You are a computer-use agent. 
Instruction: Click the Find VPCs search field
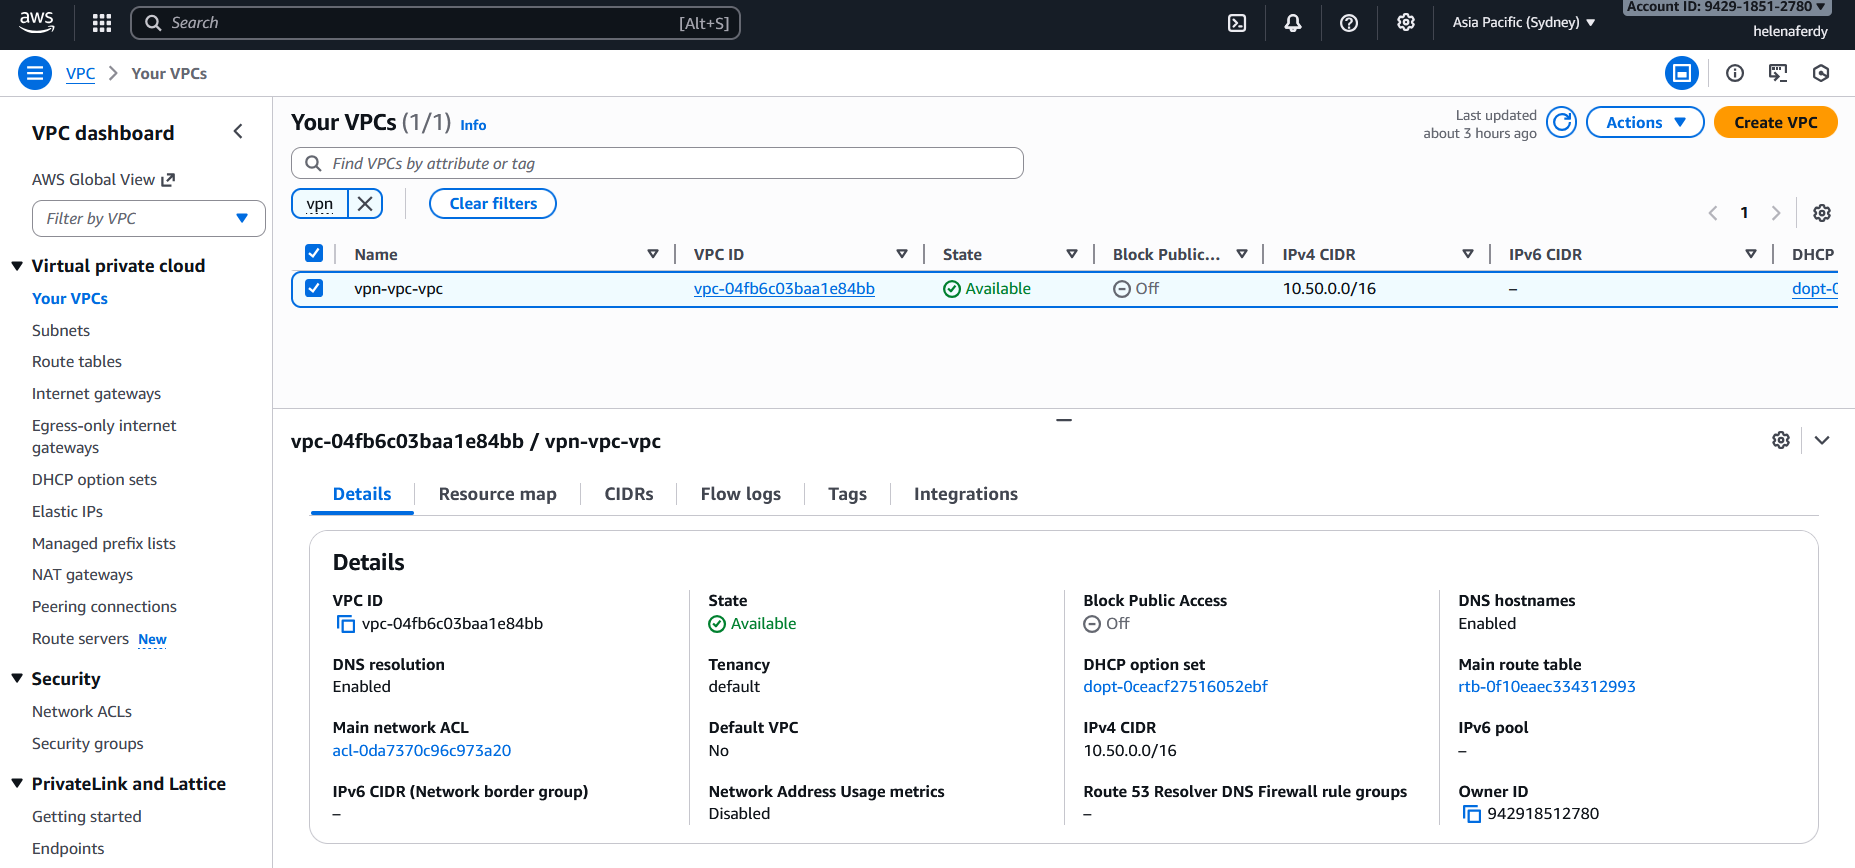(657, 163)
